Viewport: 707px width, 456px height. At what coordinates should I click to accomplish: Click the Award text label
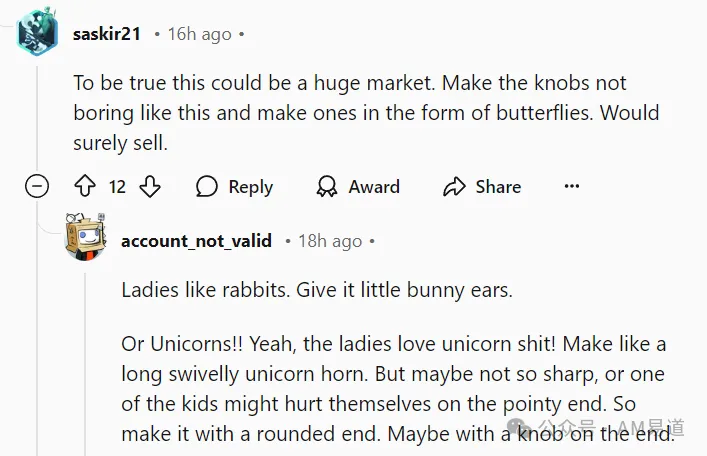pyautogui.click(x=374, y=187)
